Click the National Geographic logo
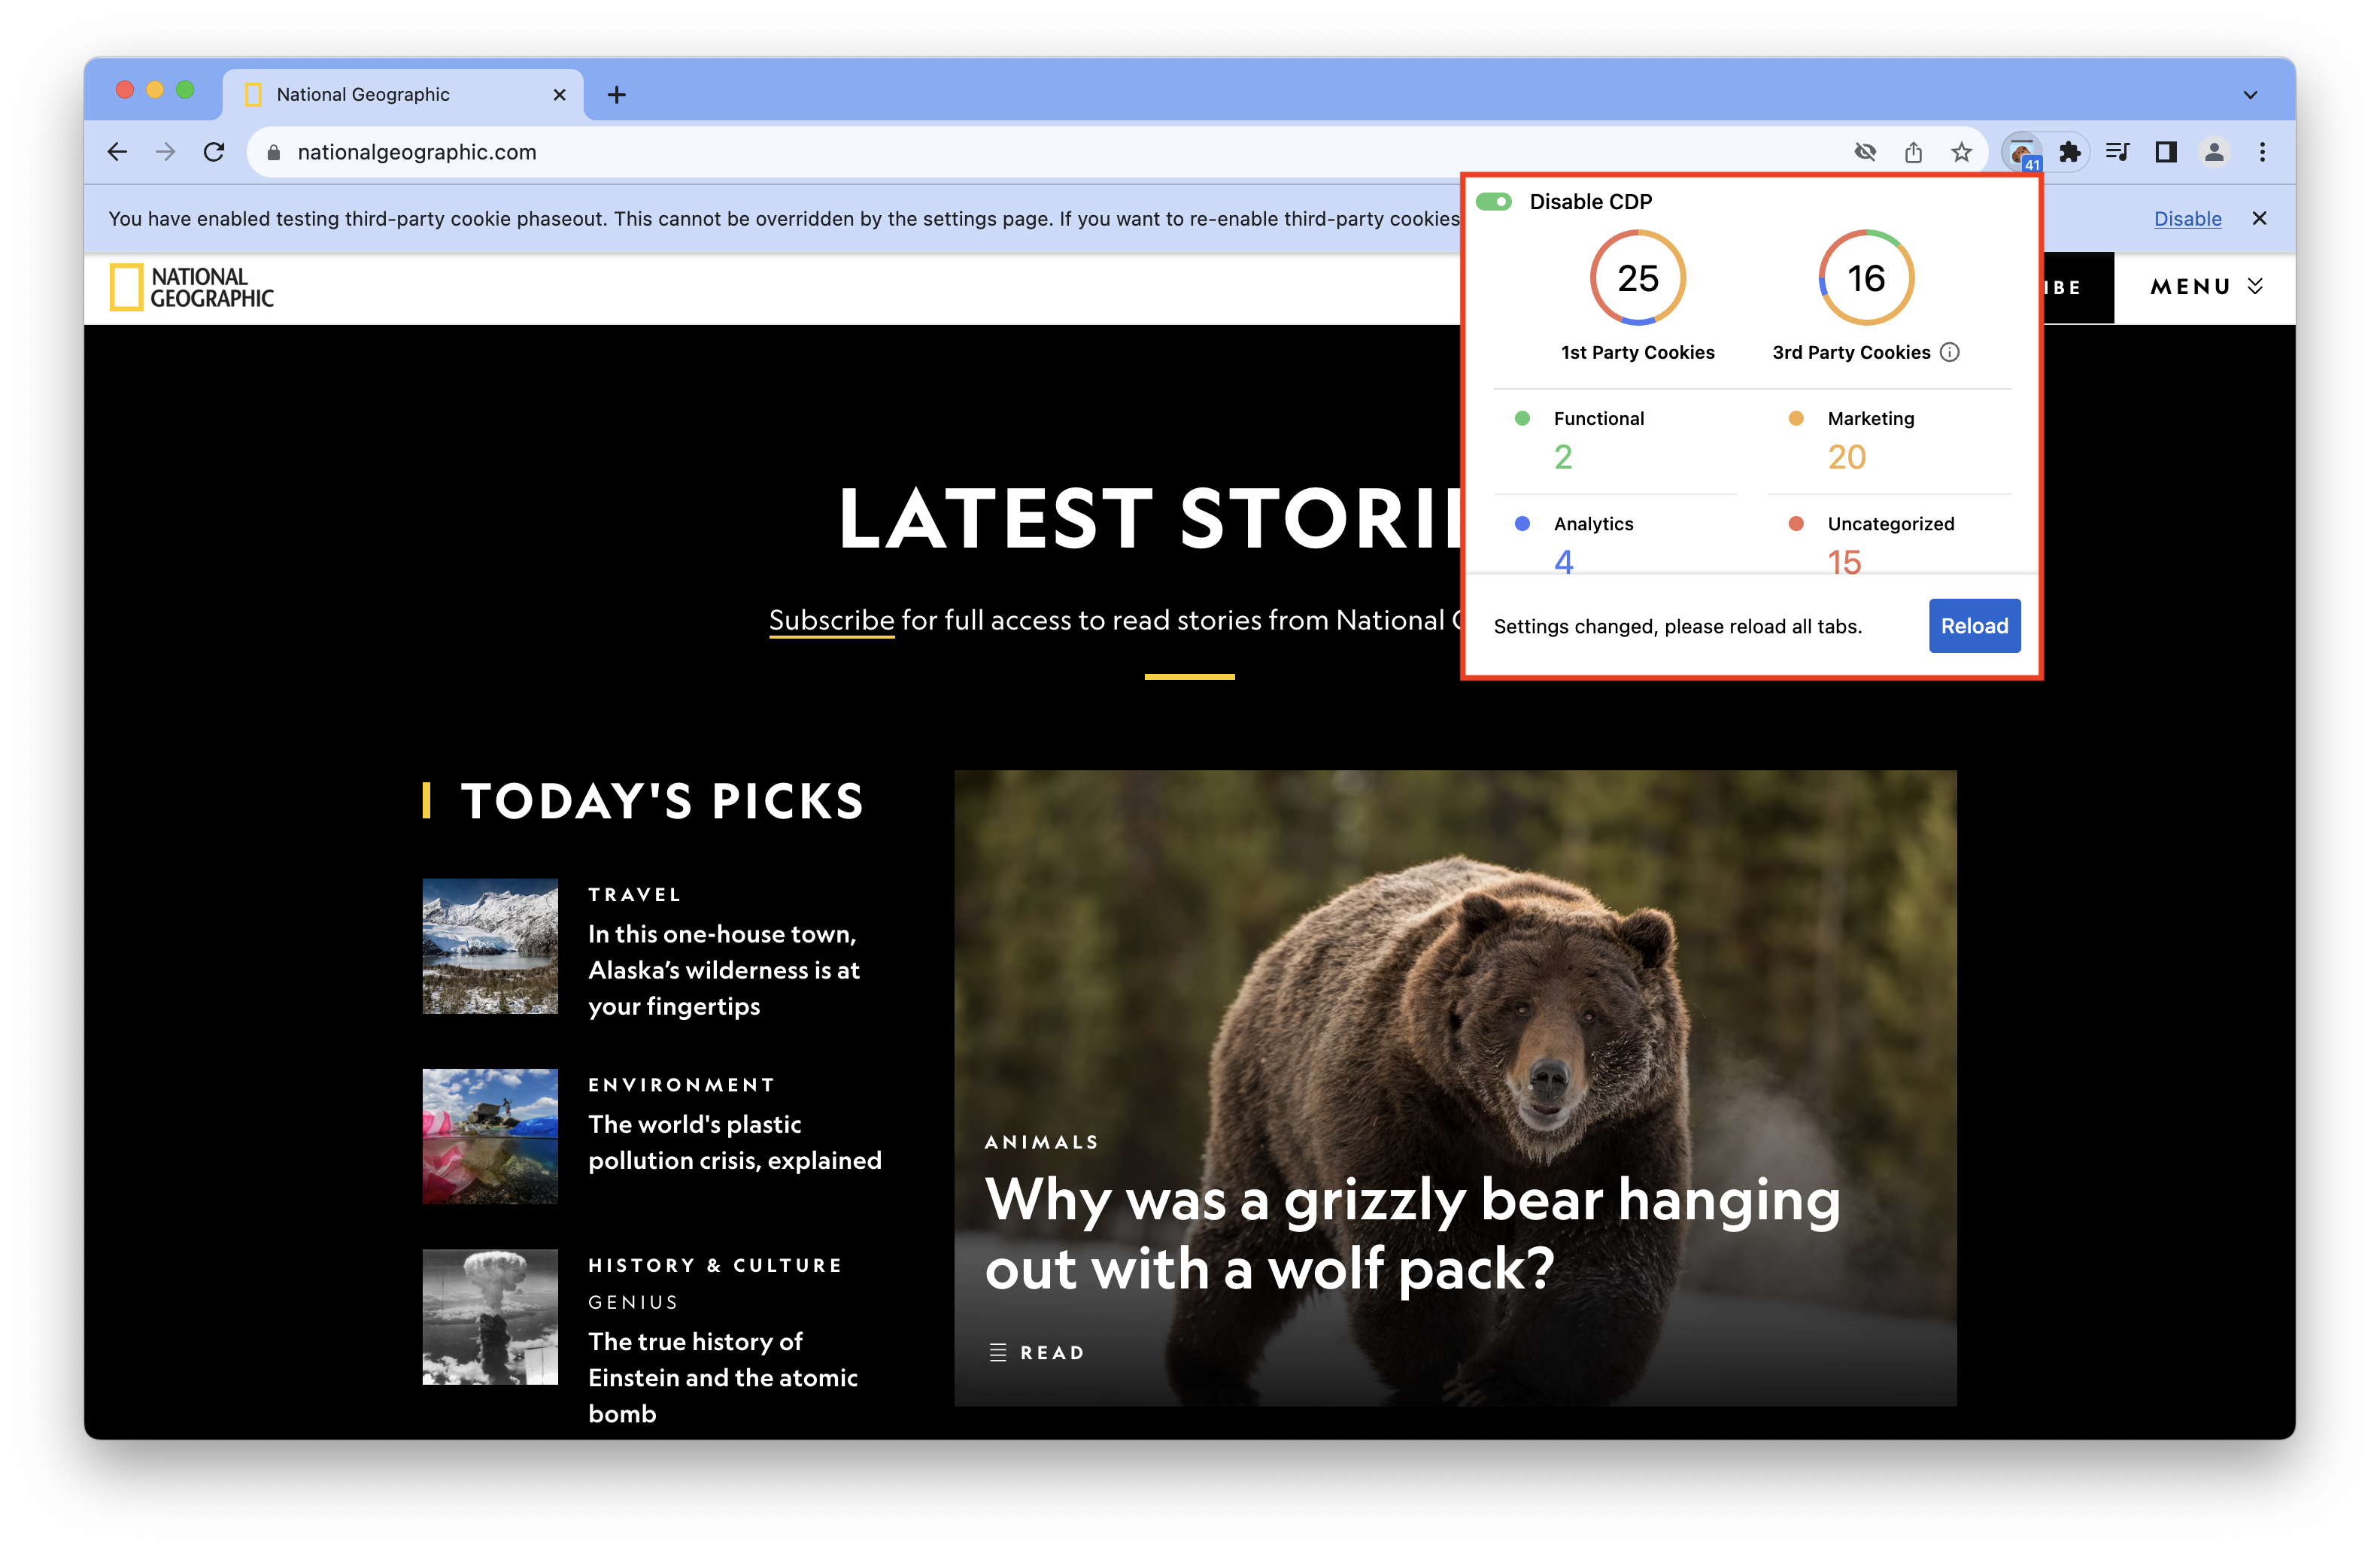The image size is (2380, 1551). [x=192, y=288]
